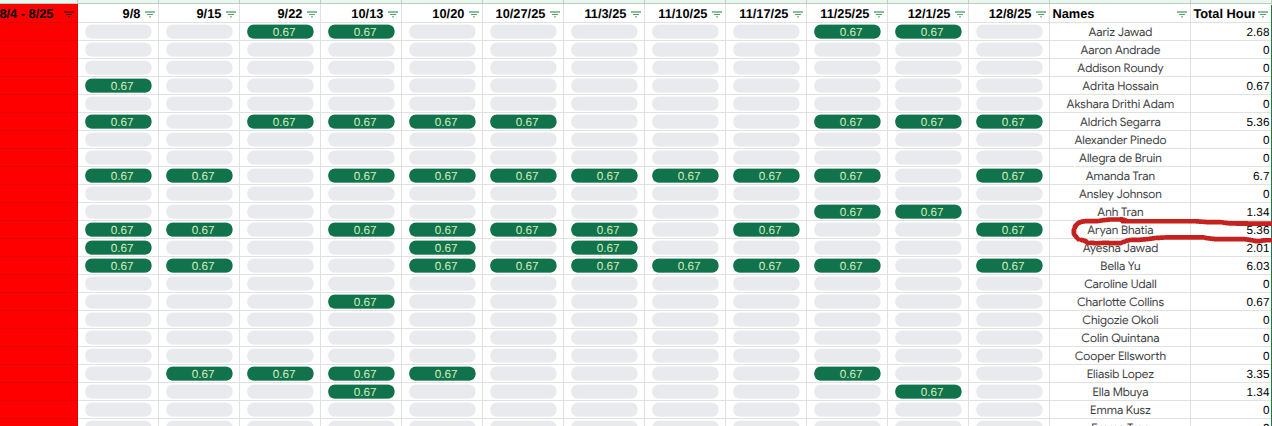This screenshot has height=426, width=1272.
Task: Select the Chigozie Okoli name cell
Action: click(1120, 320)
